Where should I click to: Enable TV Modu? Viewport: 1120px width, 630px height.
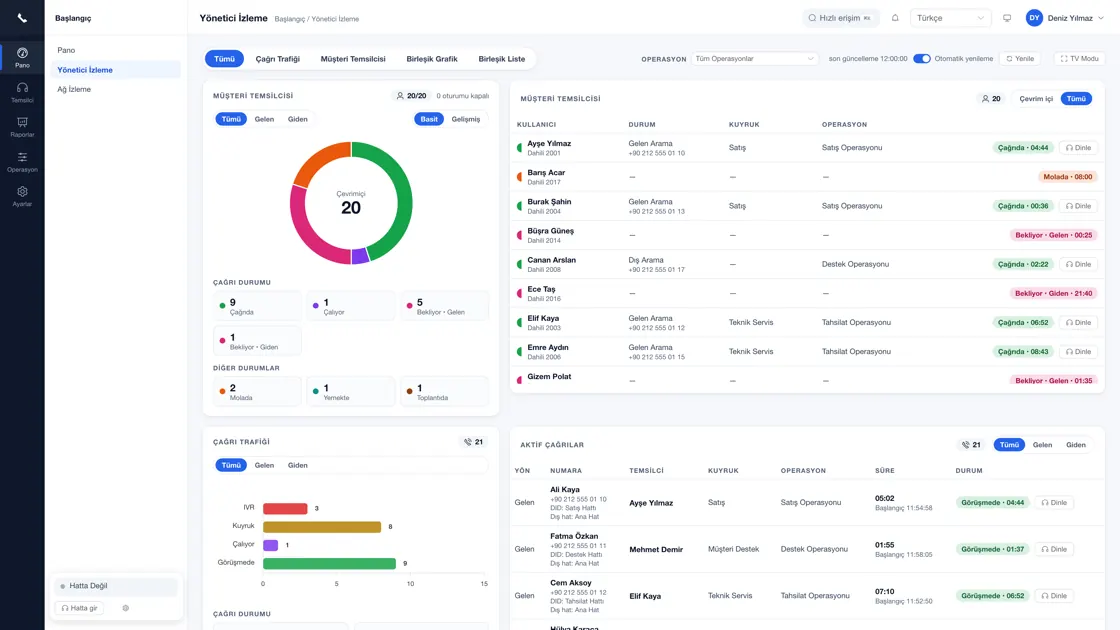(1079, 59)
